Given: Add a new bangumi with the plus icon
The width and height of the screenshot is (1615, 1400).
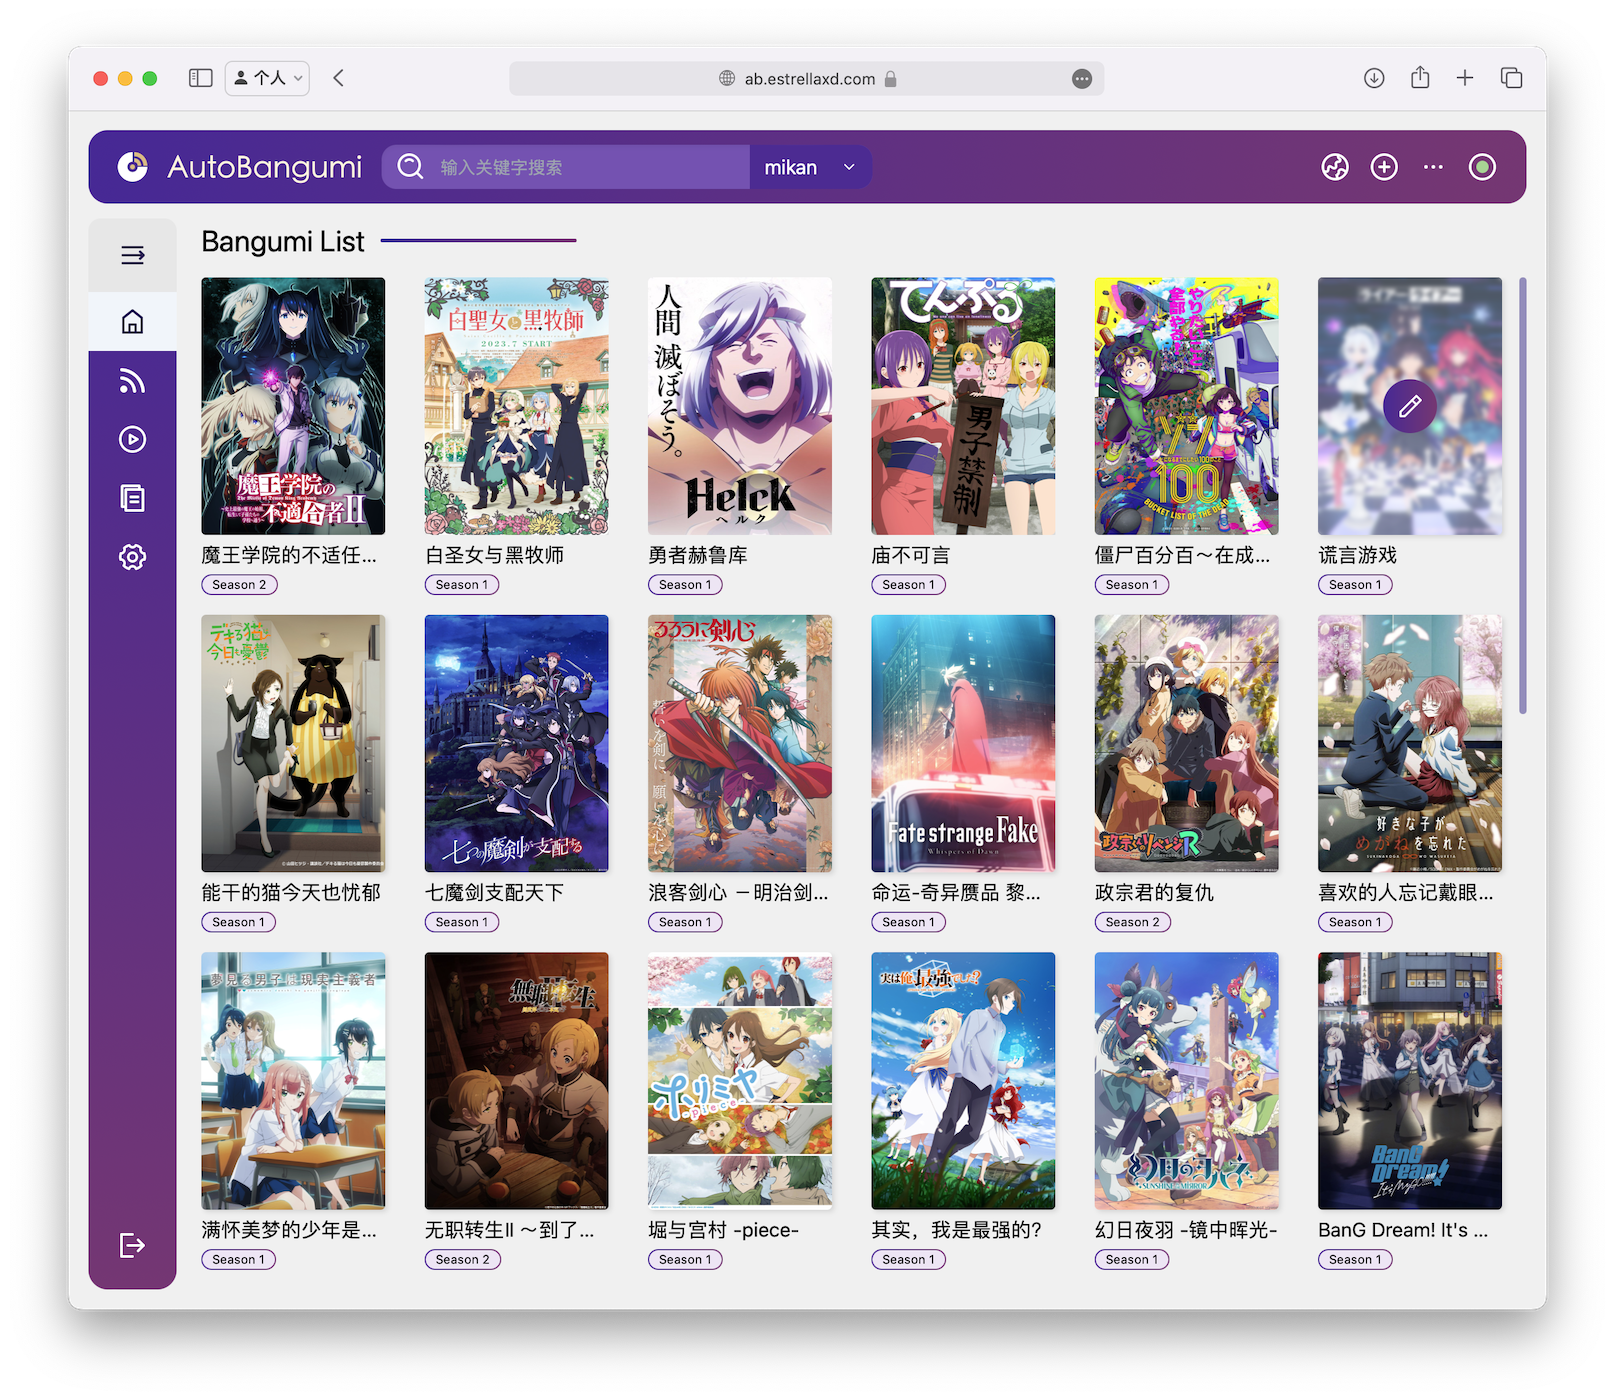Looking at the screenshot, I should click(x=1383, y=167).
